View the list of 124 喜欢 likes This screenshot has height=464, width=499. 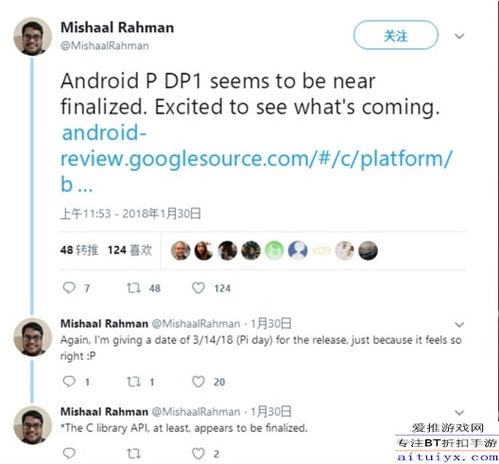[x=130, y=250]
